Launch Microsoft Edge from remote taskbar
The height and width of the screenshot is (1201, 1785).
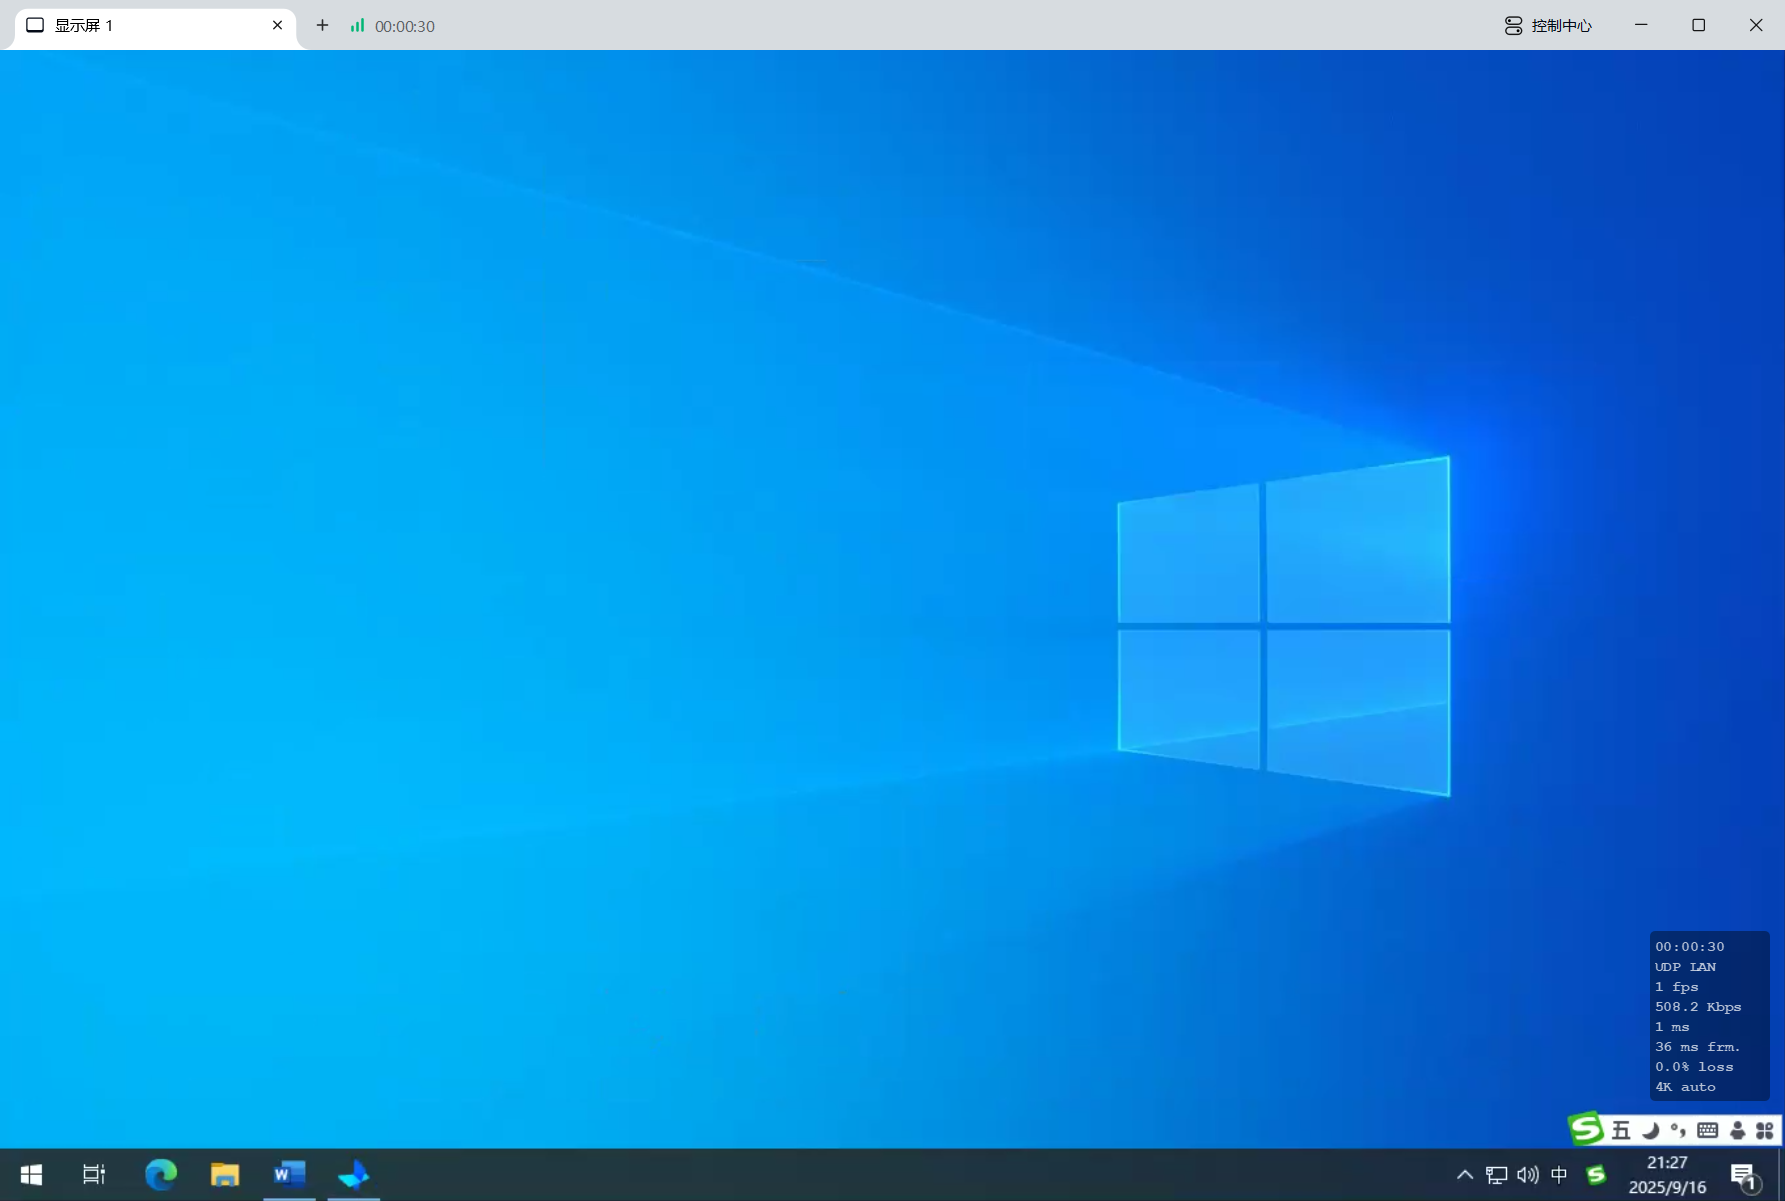(x=161, y=1175)
